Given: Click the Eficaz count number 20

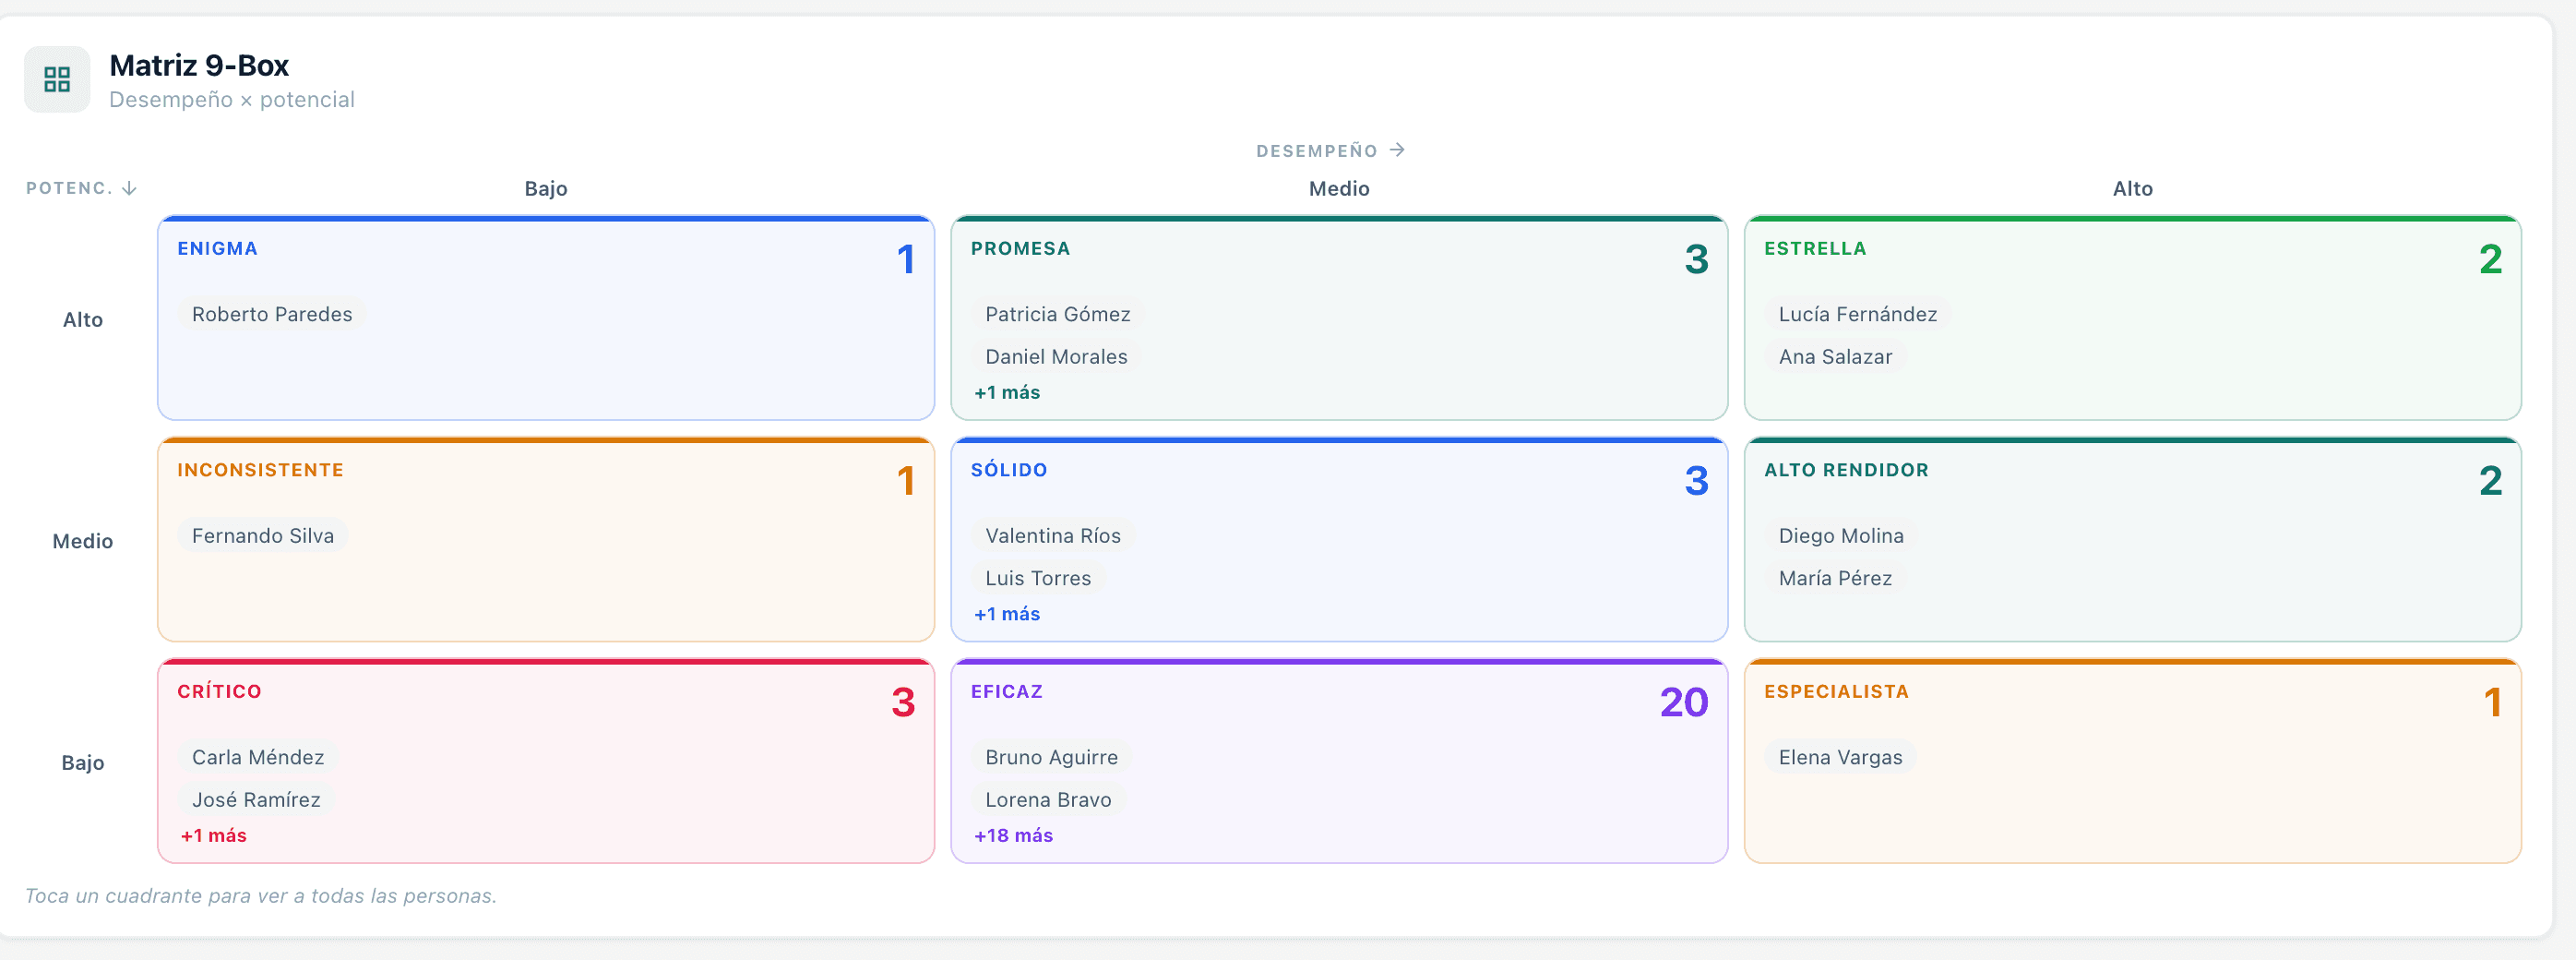Looking at the screenshot, I should (x=1684, y=702).
